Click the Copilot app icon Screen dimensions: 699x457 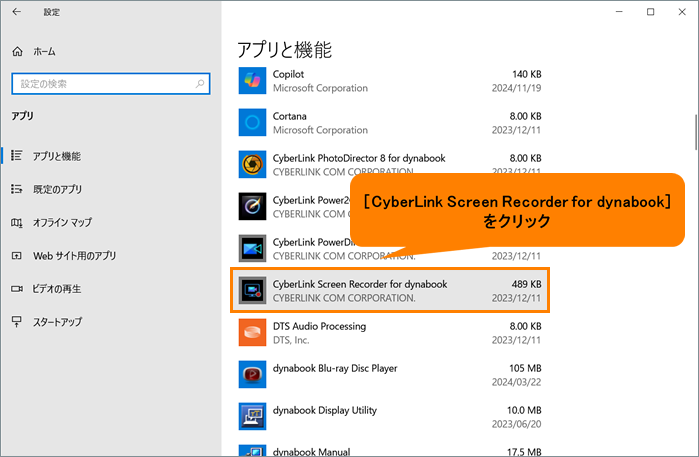click(252, 81)
